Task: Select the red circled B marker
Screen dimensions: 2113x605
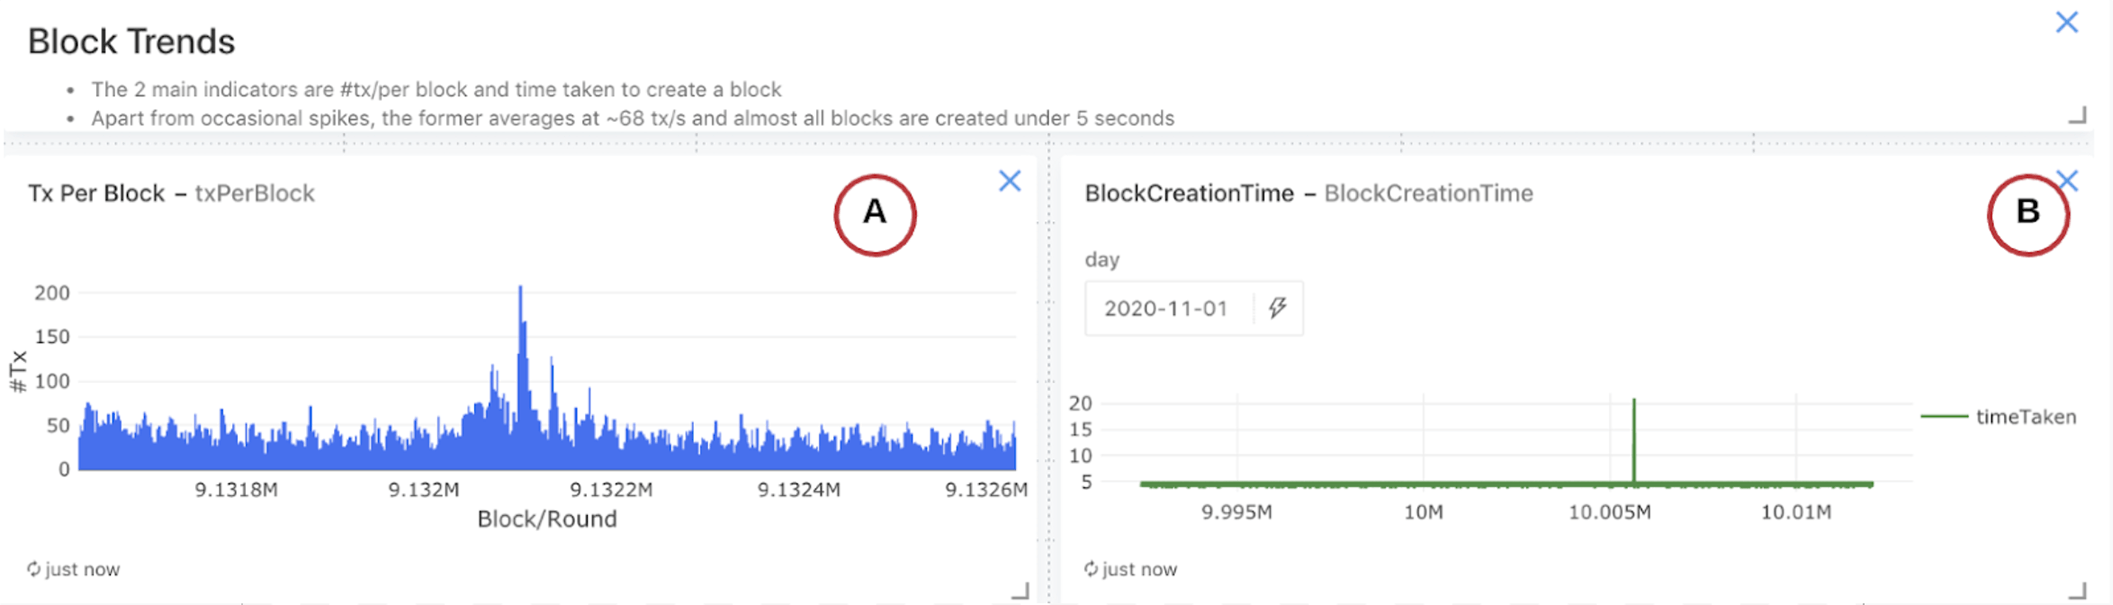Action: click(x=2027, y=214)
